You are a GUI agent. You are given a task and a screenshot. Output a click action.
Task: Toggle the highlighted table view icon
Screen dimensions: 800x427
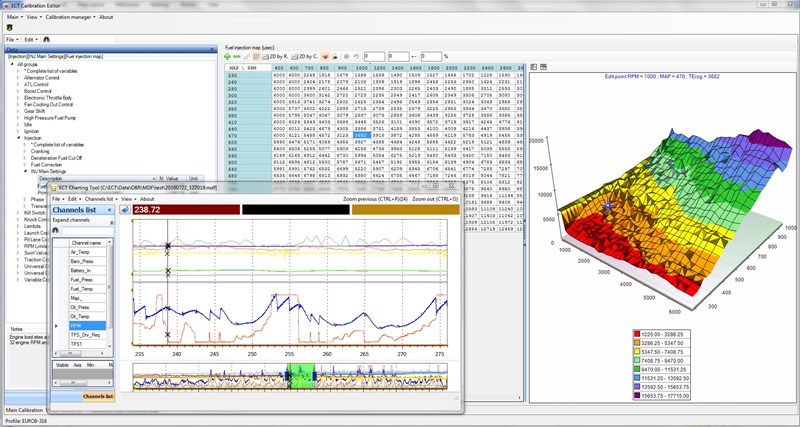tap(257, 57)
